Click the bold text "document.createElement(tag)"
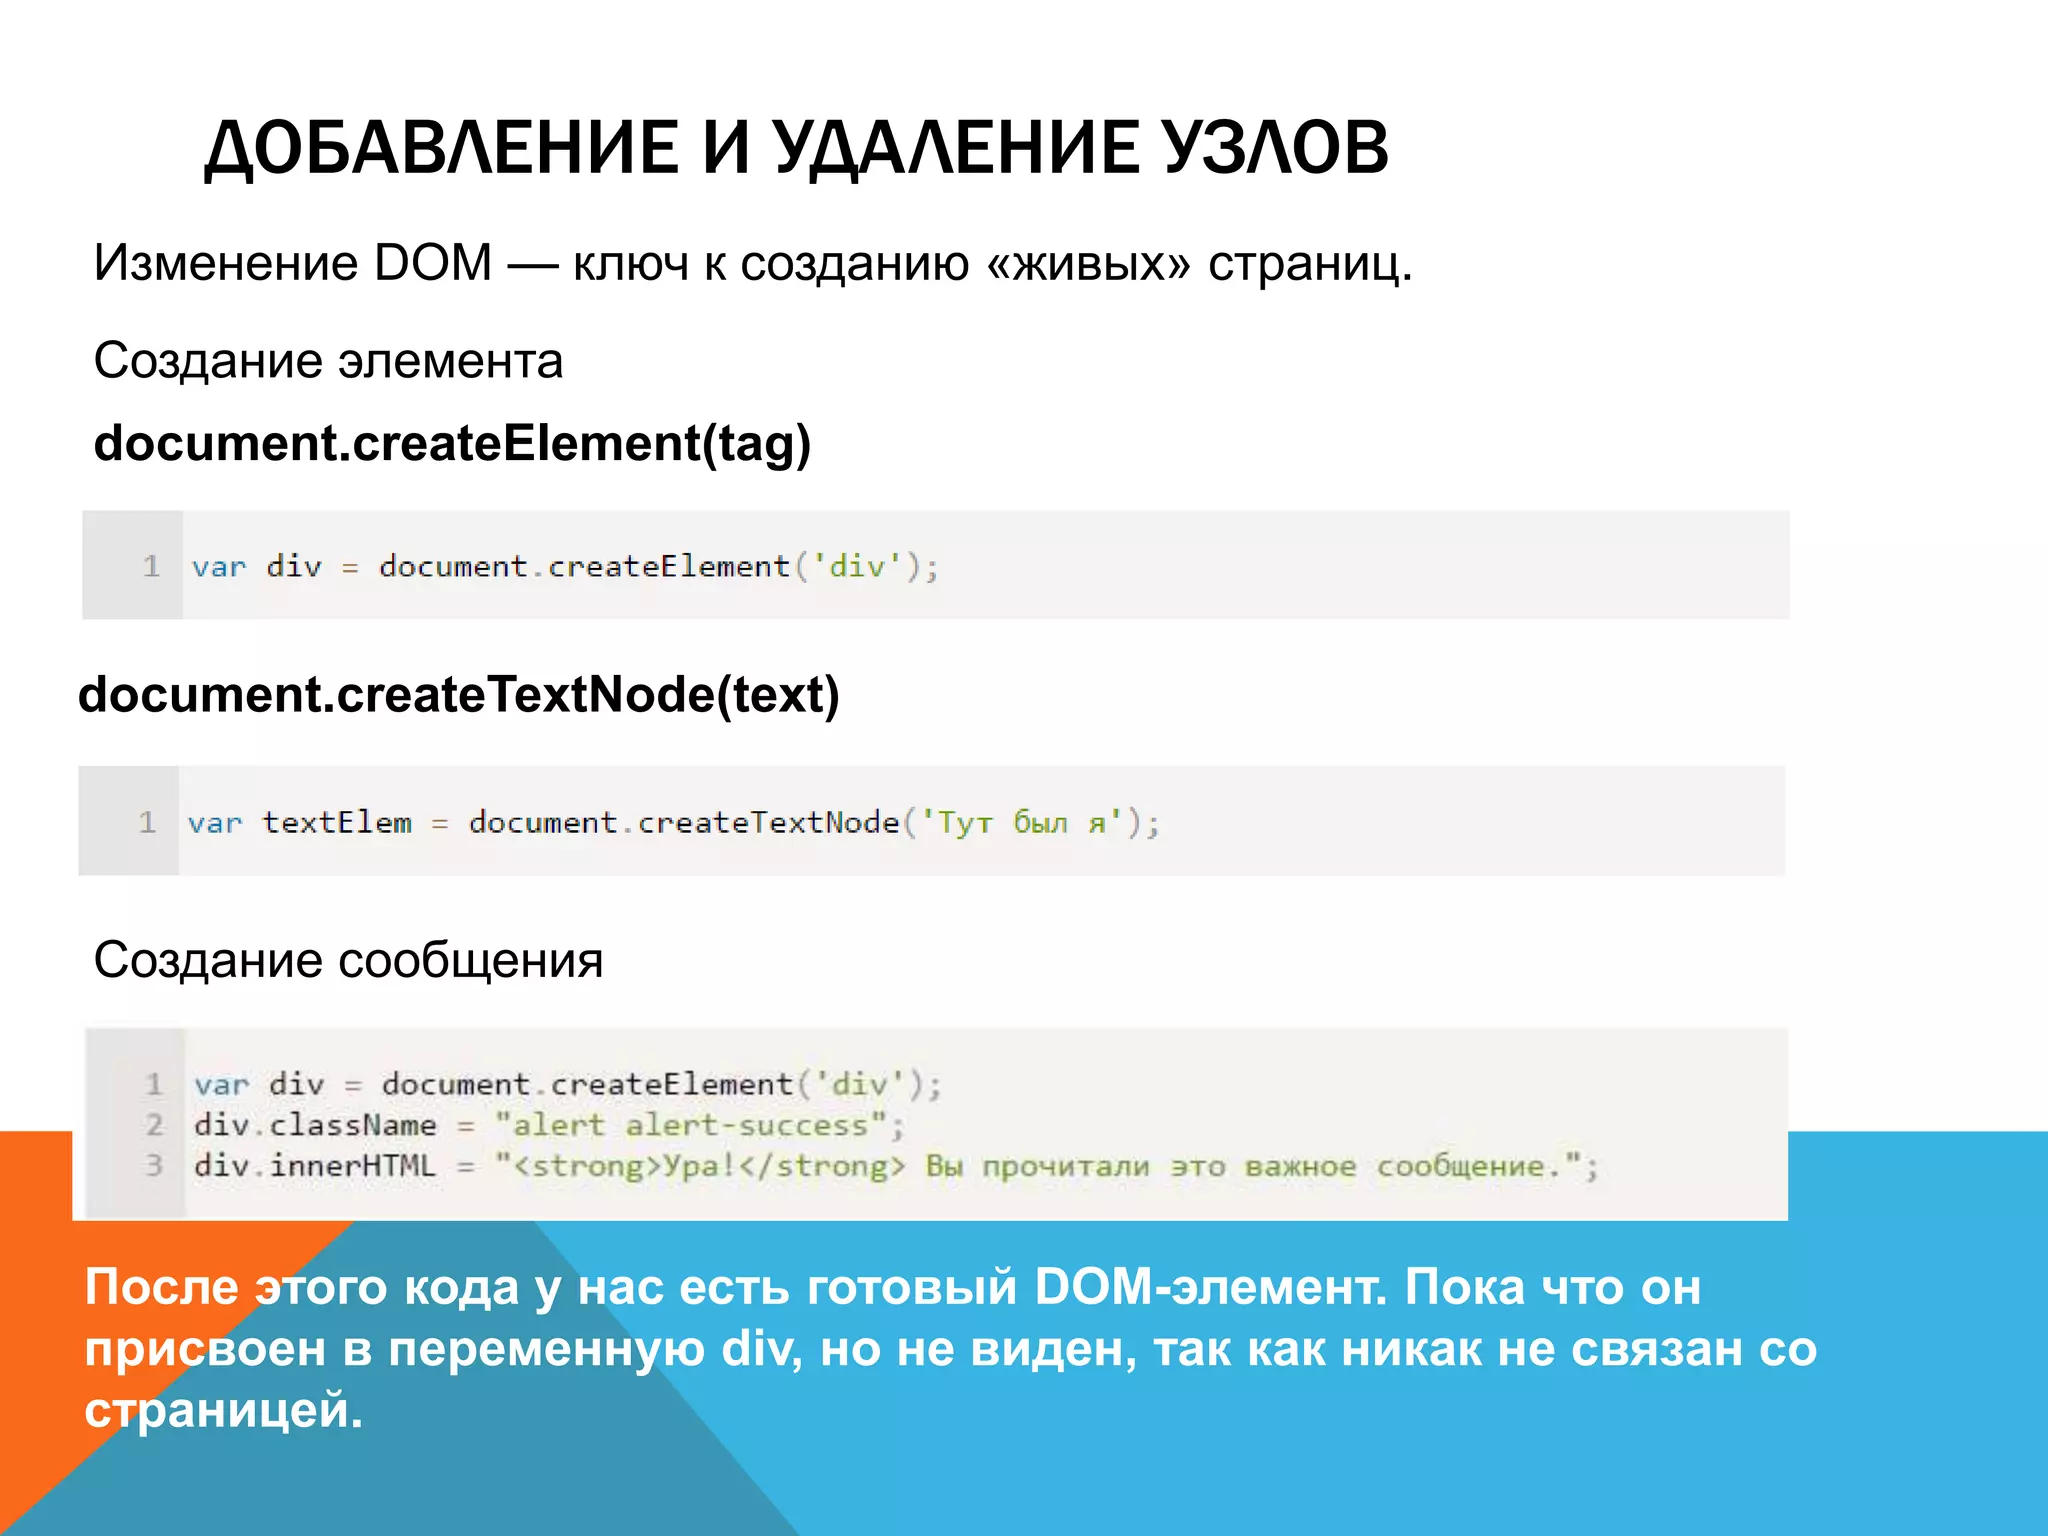 (452, 443)
